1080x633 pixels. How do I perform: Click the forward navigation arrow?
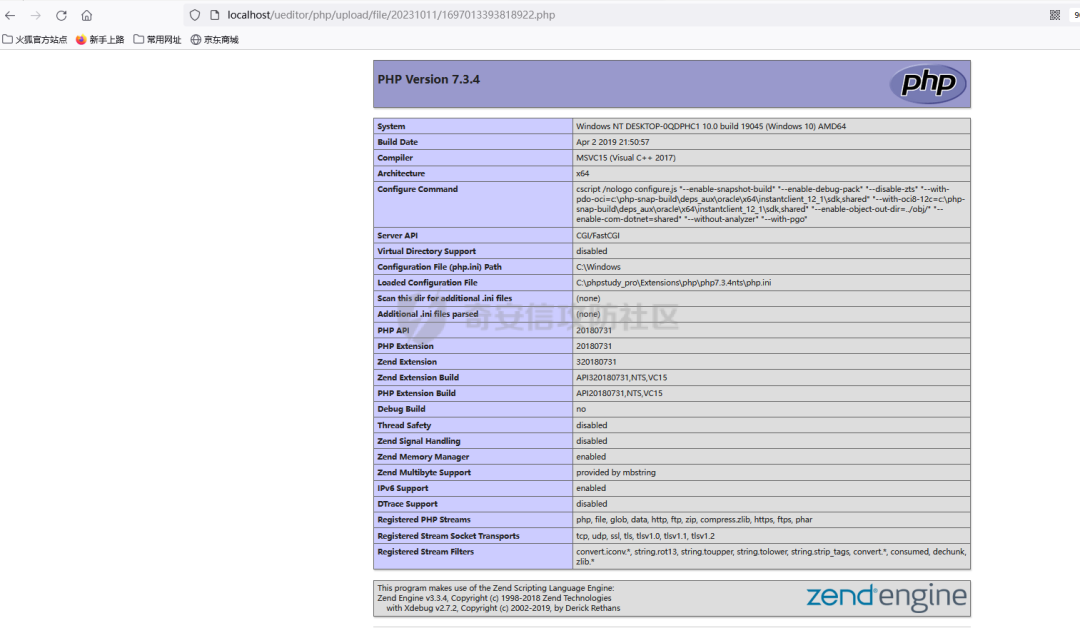[36, 15]
